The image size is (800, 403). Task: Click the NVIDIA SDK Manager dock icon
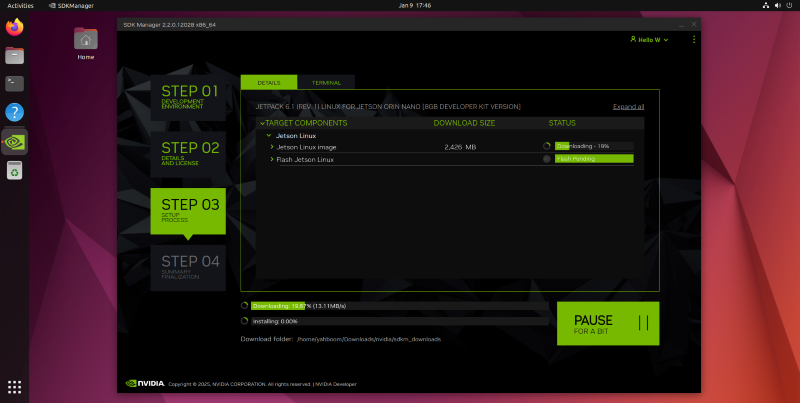15,141
